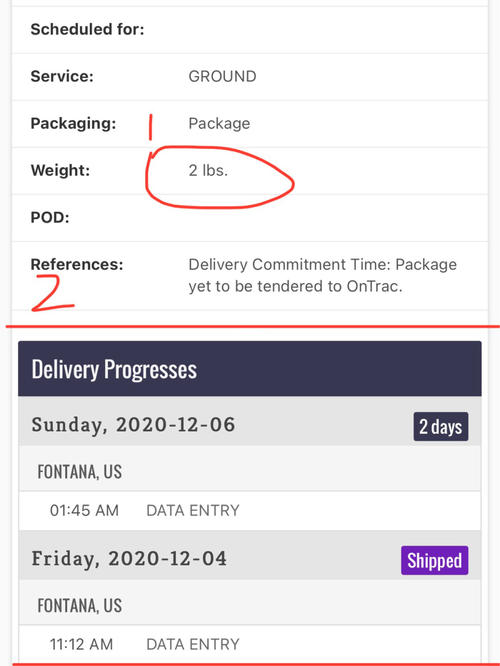
Task: Click the 'Service:' label
Action: 62,76
